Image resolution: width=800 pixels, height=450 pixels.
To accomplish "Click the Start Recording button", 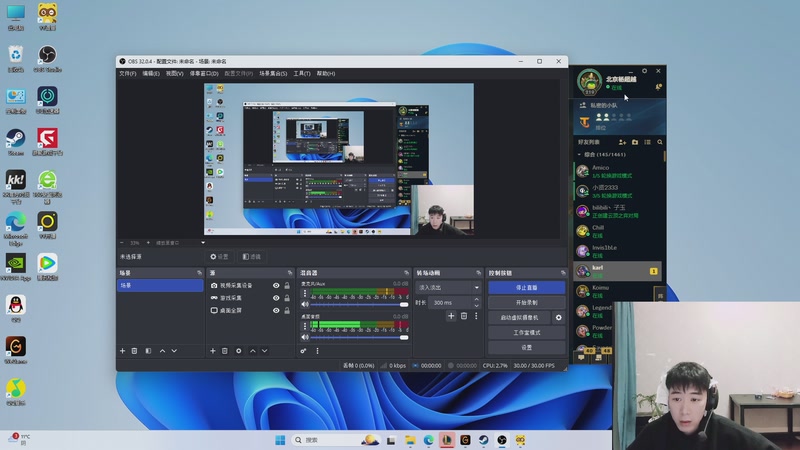I will point(527,303).
